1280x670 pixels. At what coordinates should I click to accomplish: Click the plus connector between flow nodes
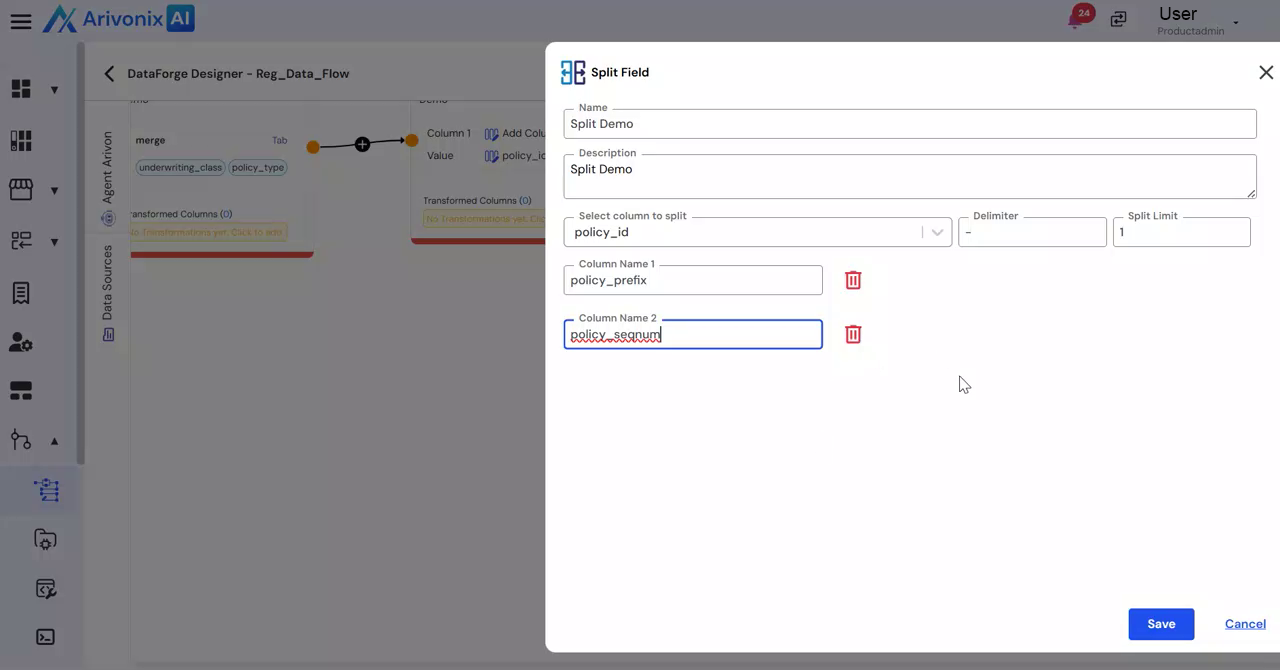(362, 145)
